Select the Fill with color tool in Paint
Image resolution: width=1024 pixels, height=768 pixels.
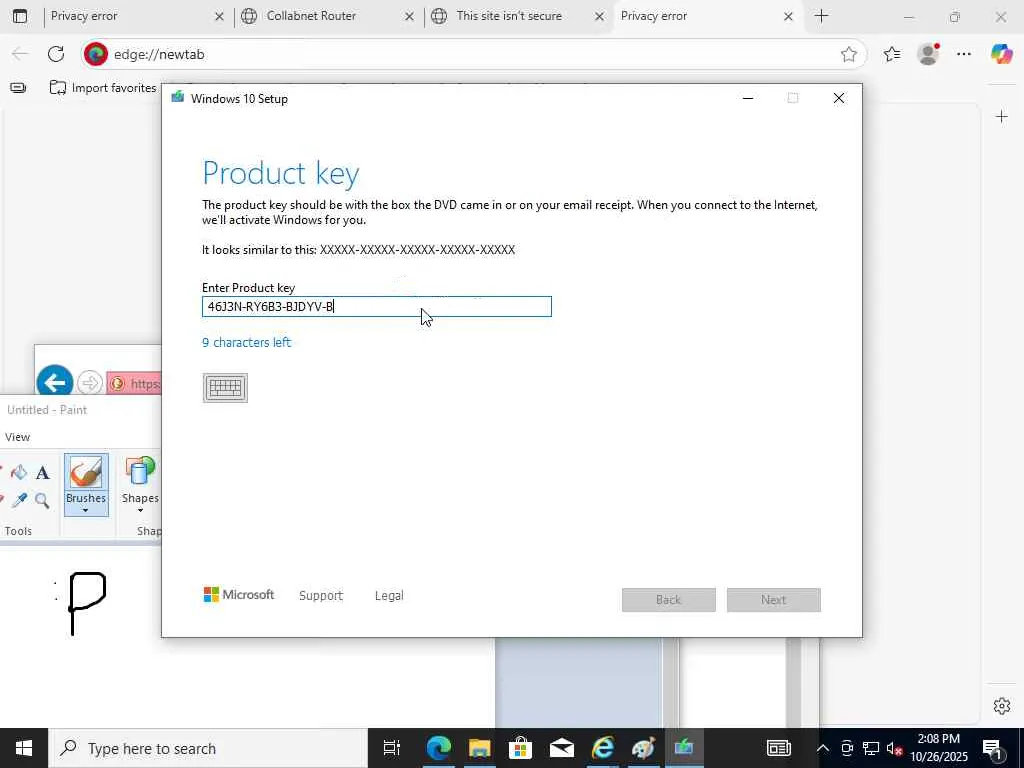tap(19, 472)
